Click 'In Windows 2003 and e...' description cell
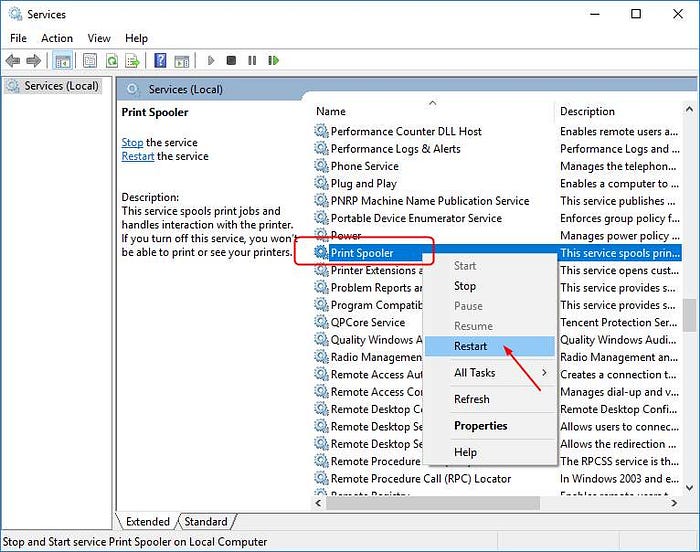The width and height of the screenshot is (700, 552). (x=619, y=479)
